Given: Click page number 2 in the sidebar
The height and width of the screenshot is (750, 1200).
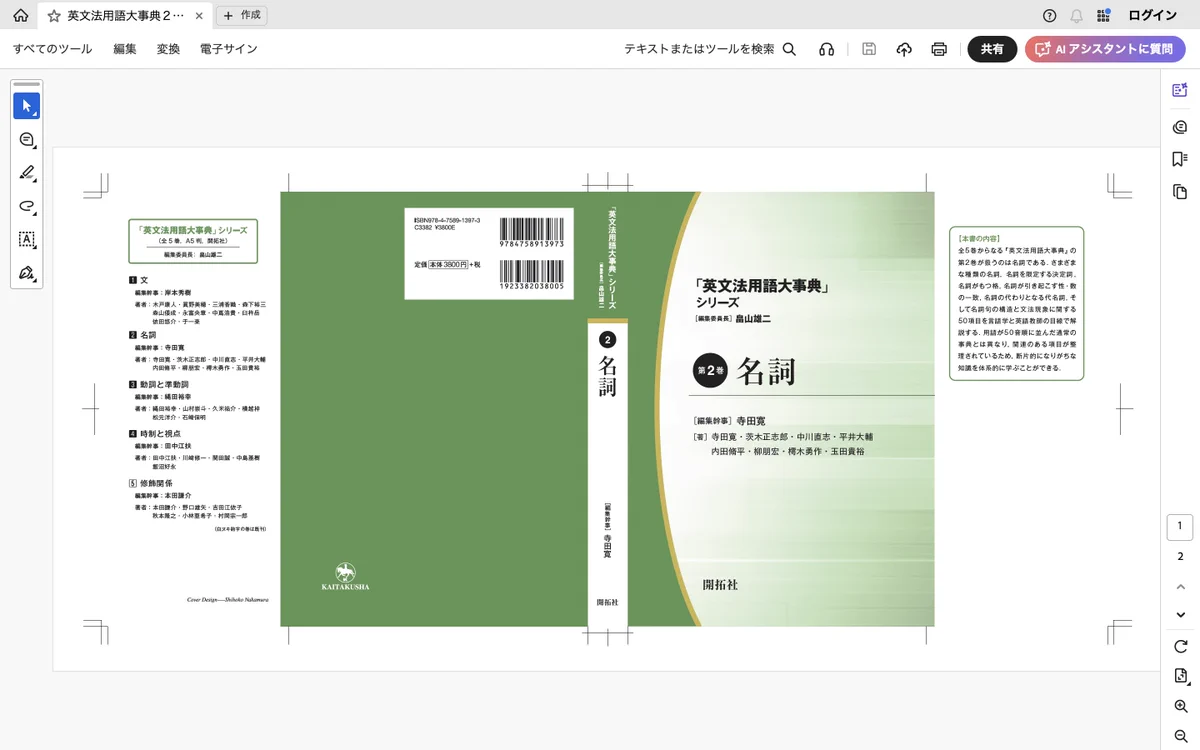Looking at the screenshot, I should [x=1180, y=557].
